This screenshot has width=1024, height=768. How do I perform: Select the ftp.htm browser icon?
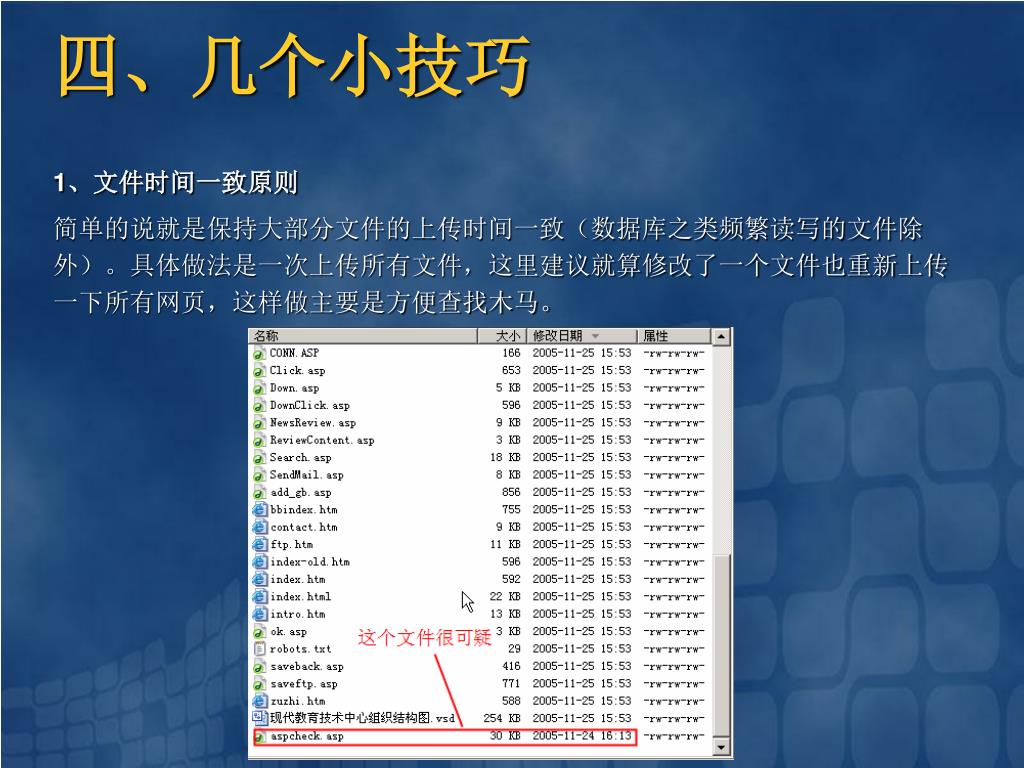pos(259,545)
